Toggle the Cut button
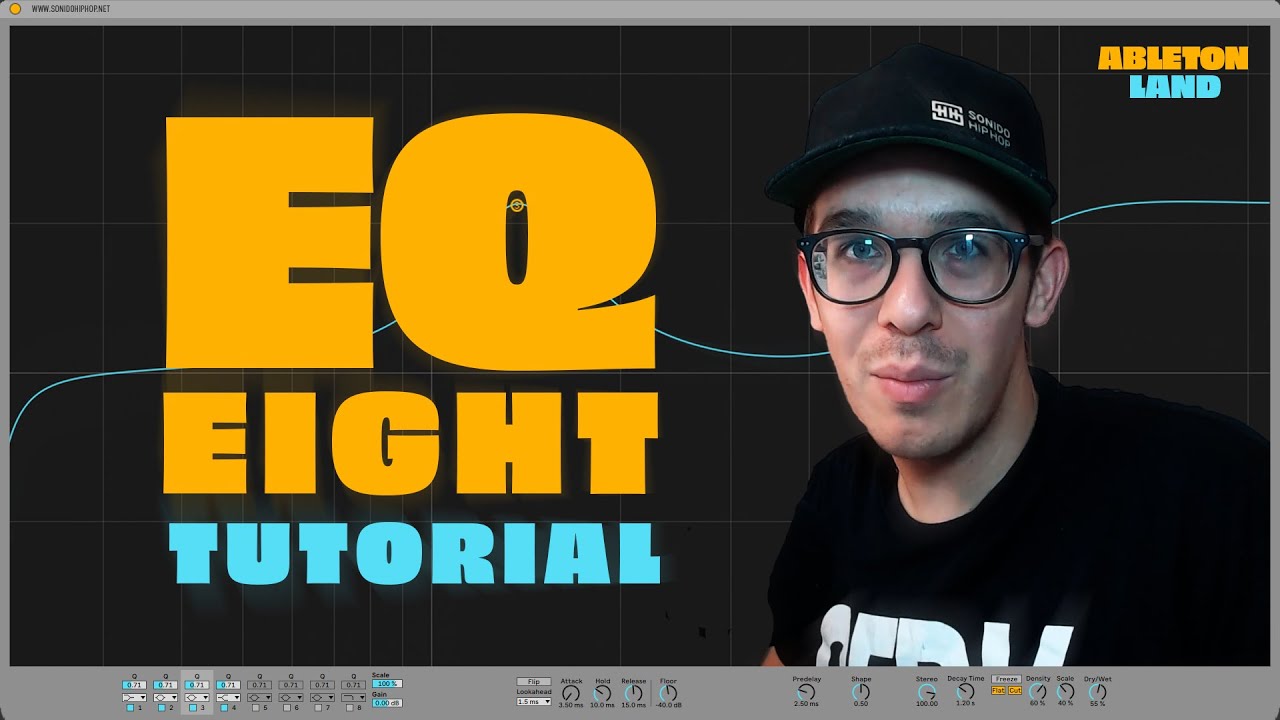Screen dimensions: 1280x720 (1015, 690)
